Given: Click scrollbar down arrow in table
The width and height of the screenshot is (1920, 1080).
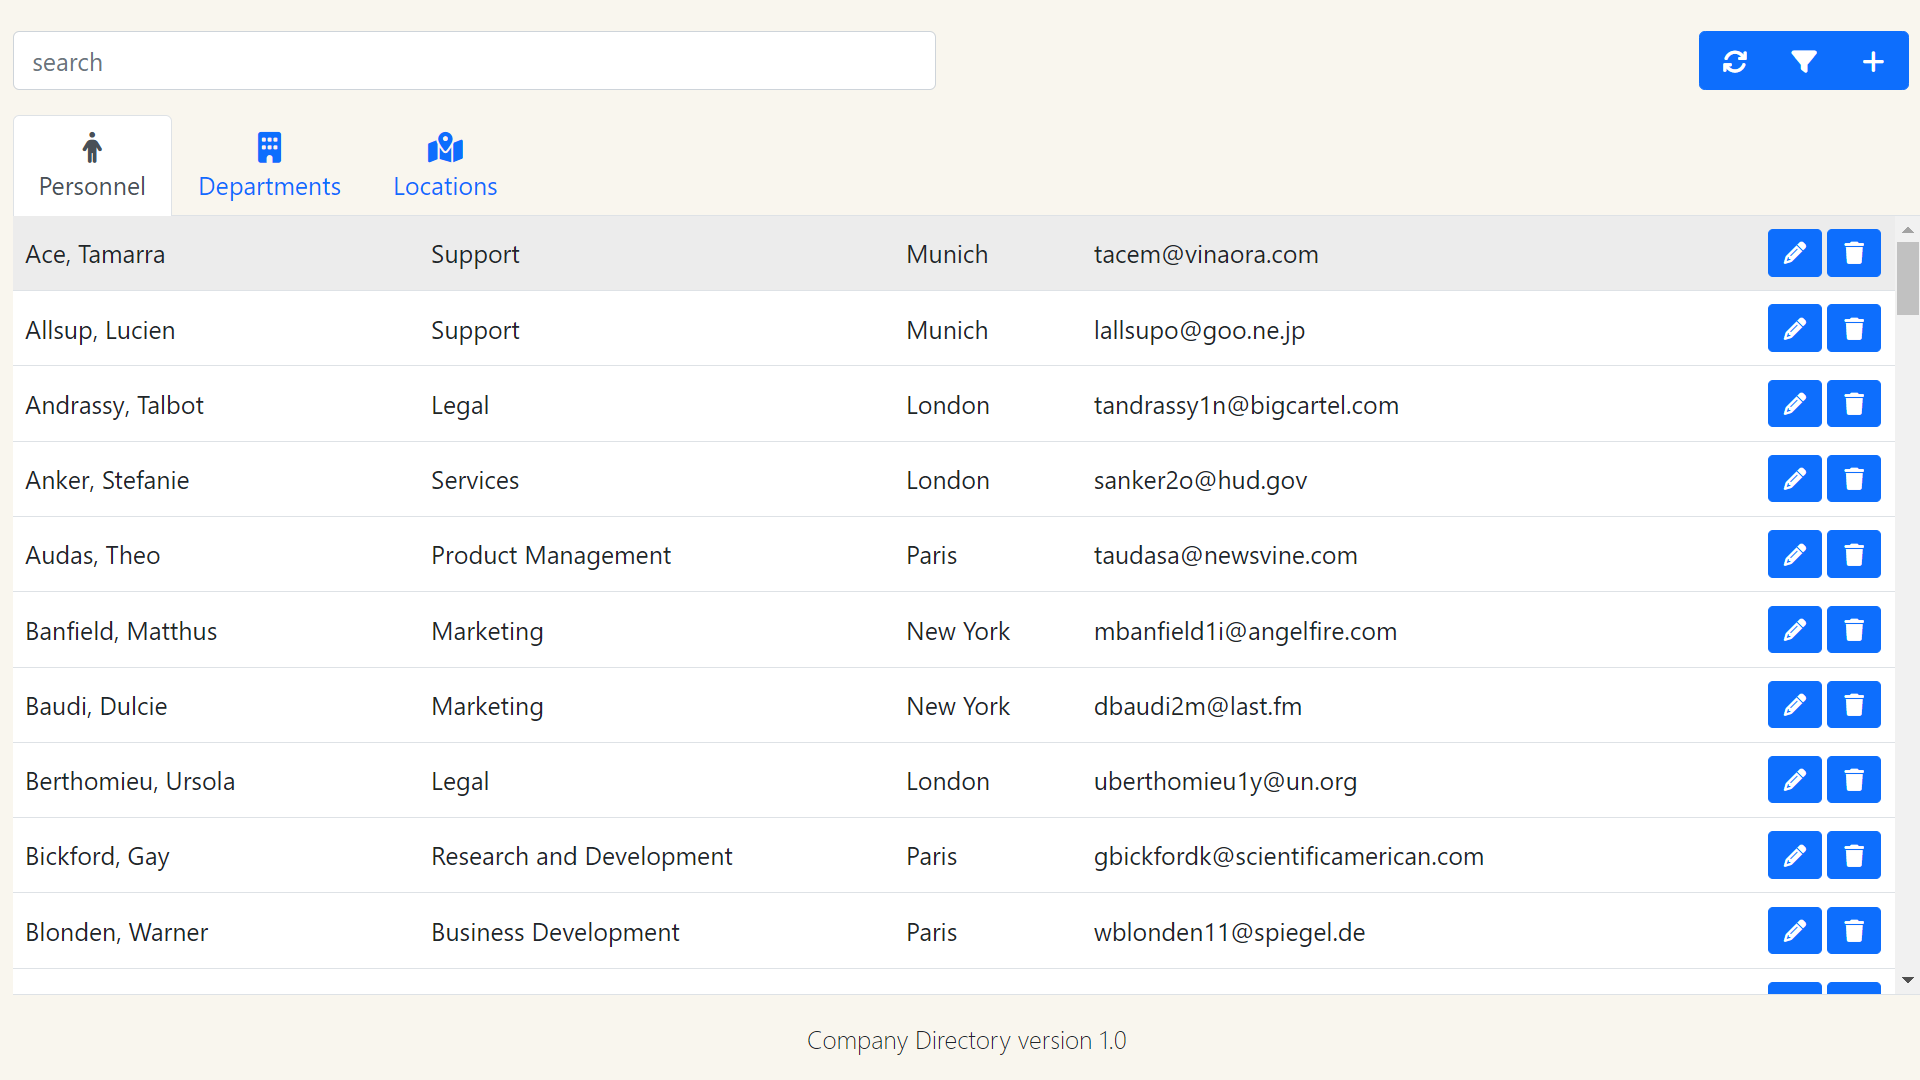Looking at the screenshot, I should coord(1907,981).
